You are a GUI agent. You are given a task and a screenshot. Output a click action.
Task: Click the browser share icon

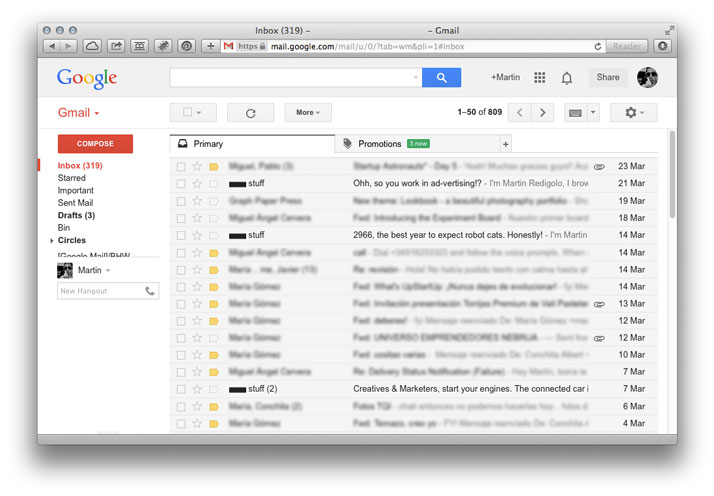[x=116, y=46]
